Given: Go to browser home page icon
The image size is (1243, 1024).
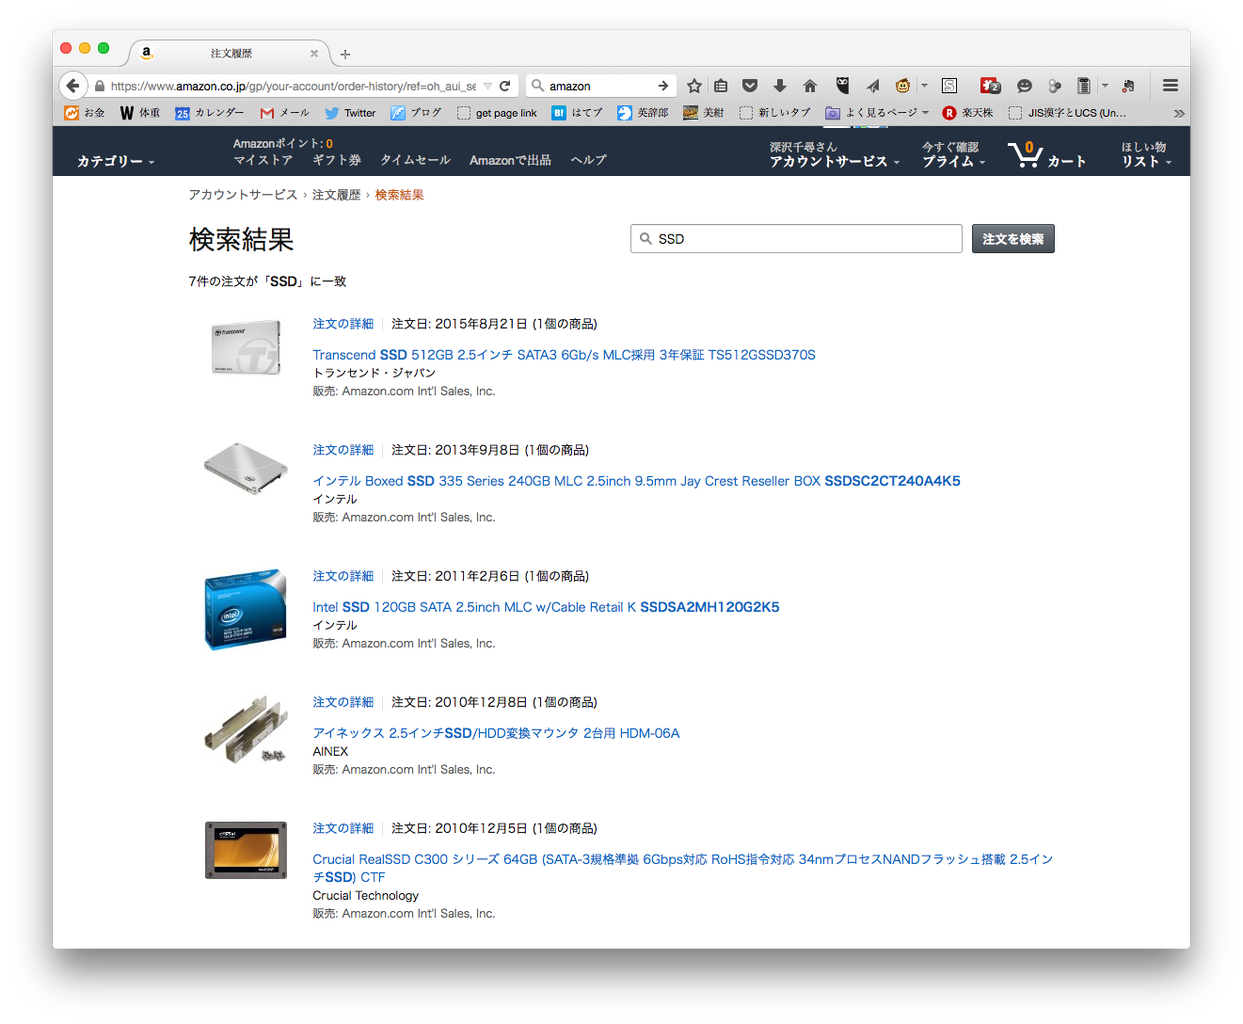Looking at the screenshot, I should 810,86.
